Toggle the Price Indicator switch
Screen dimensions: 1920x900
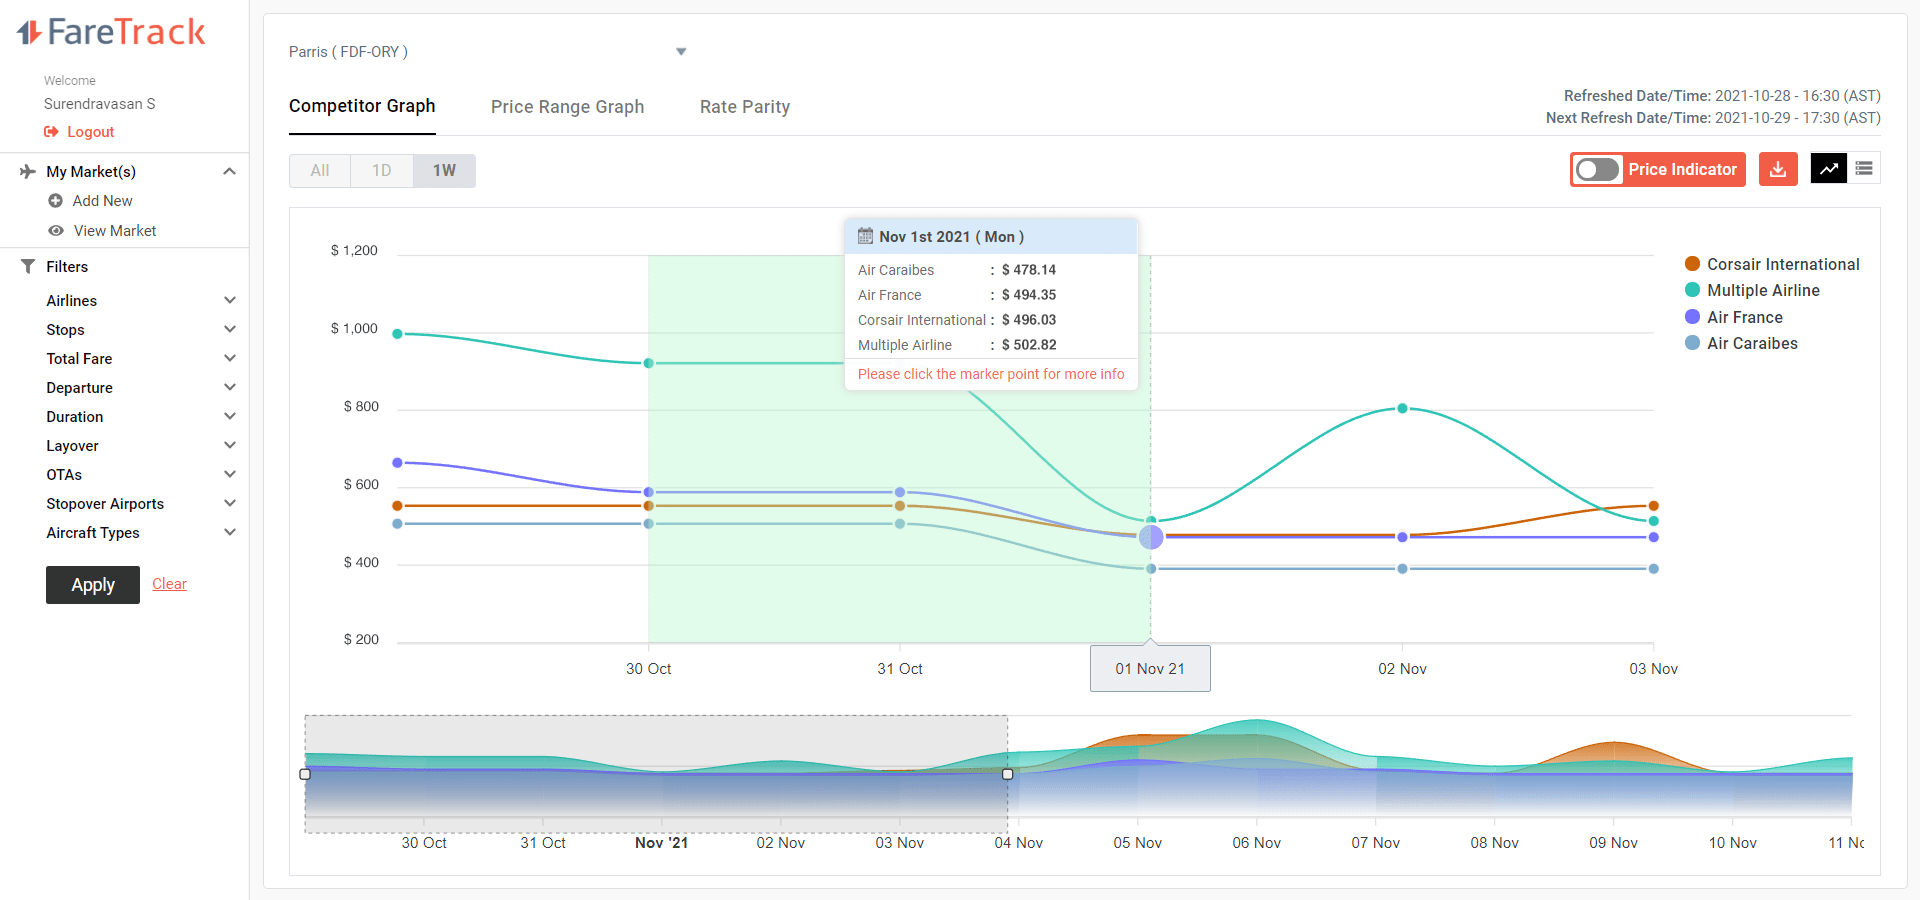(1597, 170)
